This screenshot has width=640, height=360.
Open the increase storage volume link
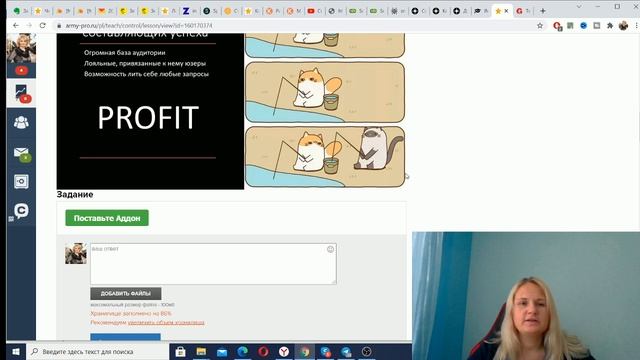tap(166, 322)
